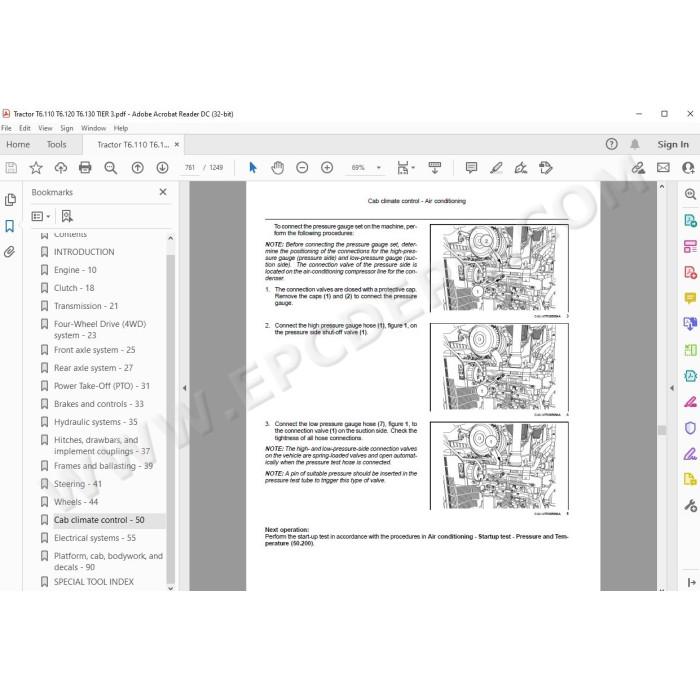Open notifications bell icon

coord(634,144)
